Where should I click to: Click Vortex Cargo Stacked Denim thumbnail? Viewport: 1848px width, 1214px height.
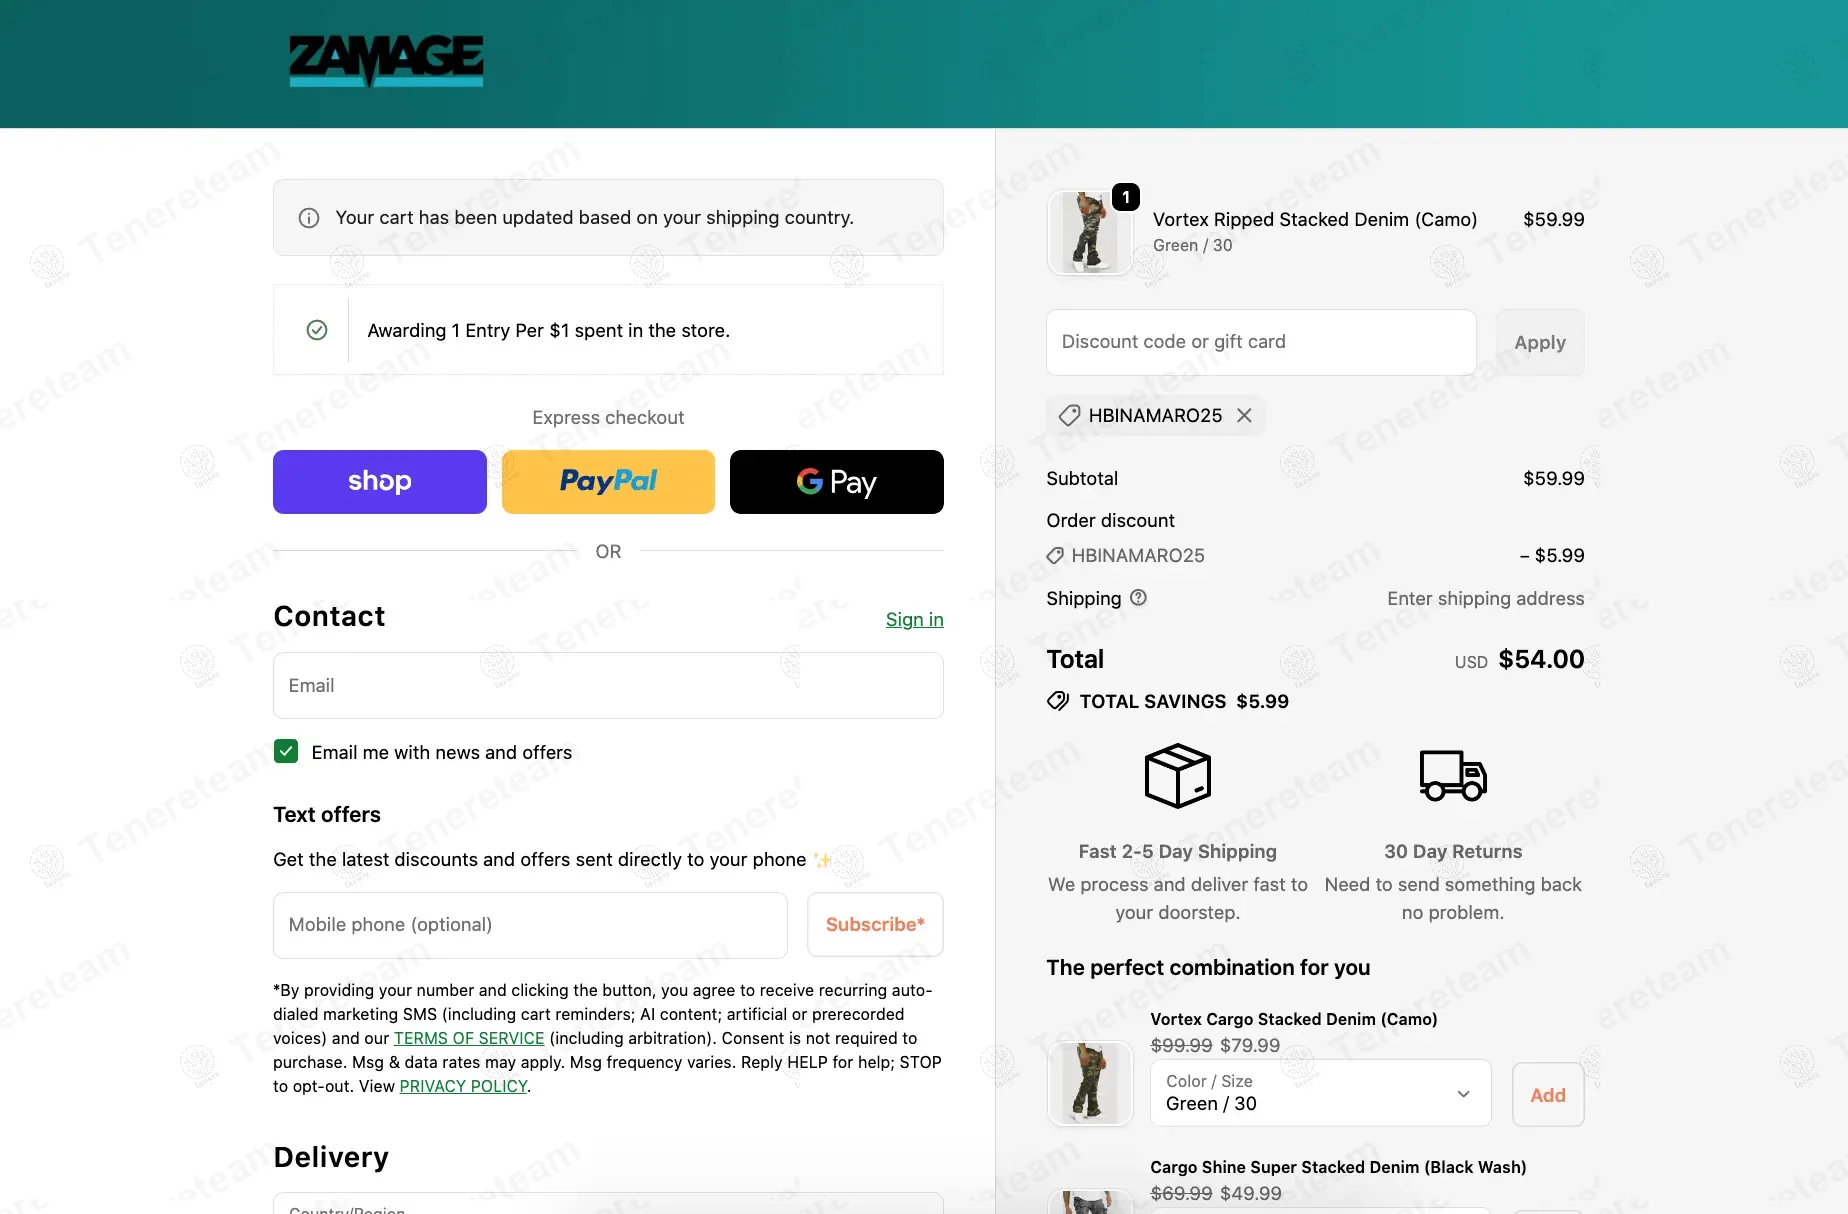(1090, 1083)
